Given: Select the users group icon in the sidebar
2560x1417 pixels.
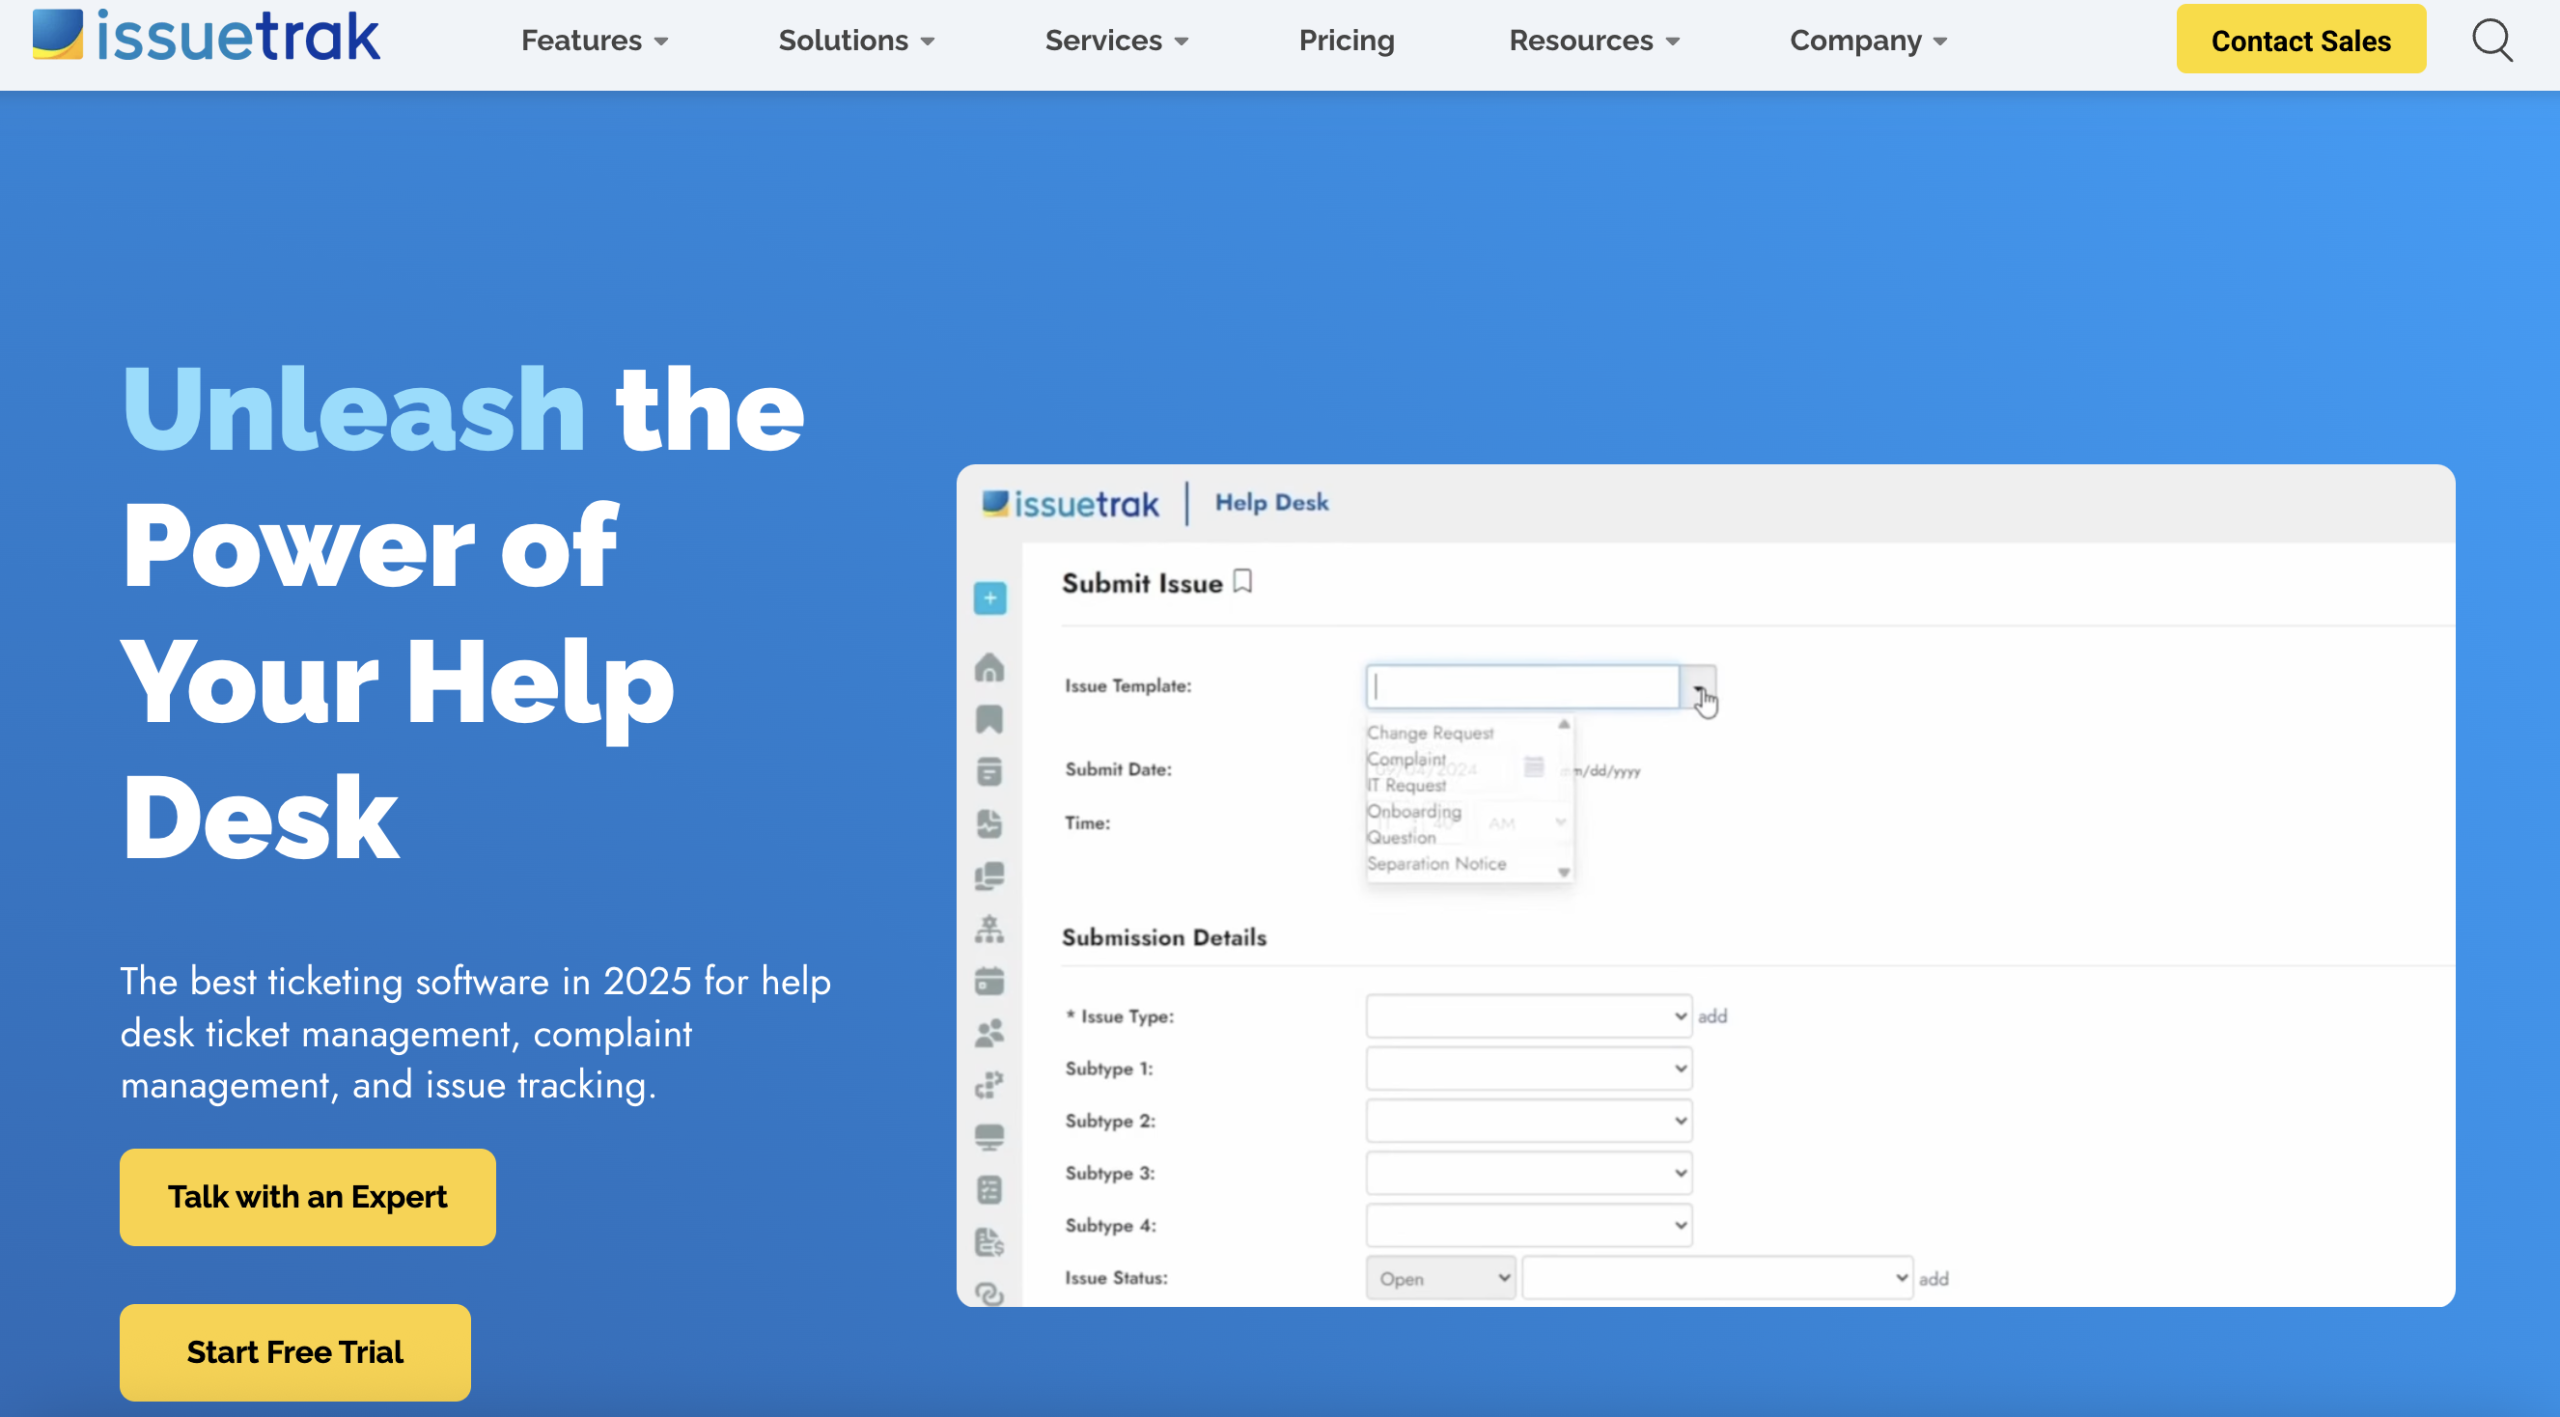Looking at the screenshot, I should click(989, 1033).
